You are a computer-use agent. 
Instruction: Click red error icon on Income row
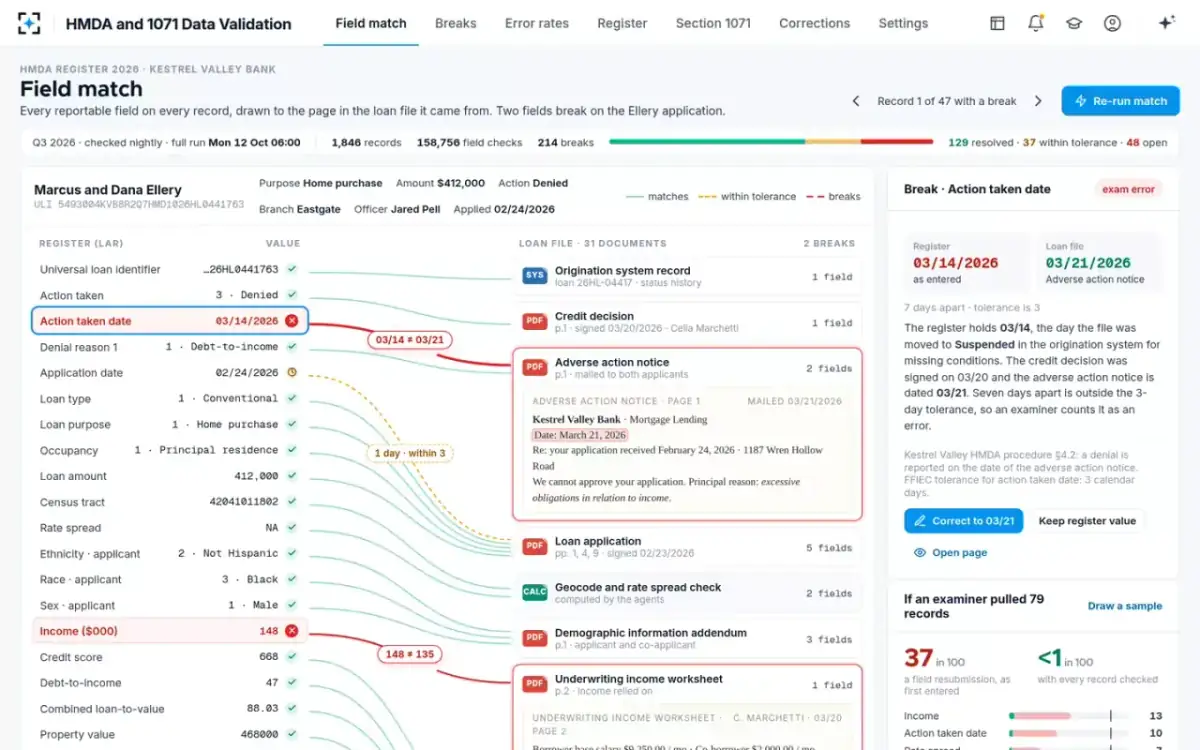pos(292,631)
